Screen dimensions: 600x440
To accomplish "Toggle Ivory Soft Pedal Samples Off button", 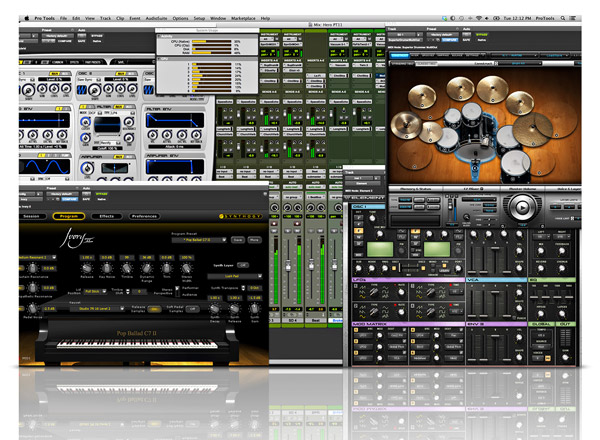I will [192, 309].
